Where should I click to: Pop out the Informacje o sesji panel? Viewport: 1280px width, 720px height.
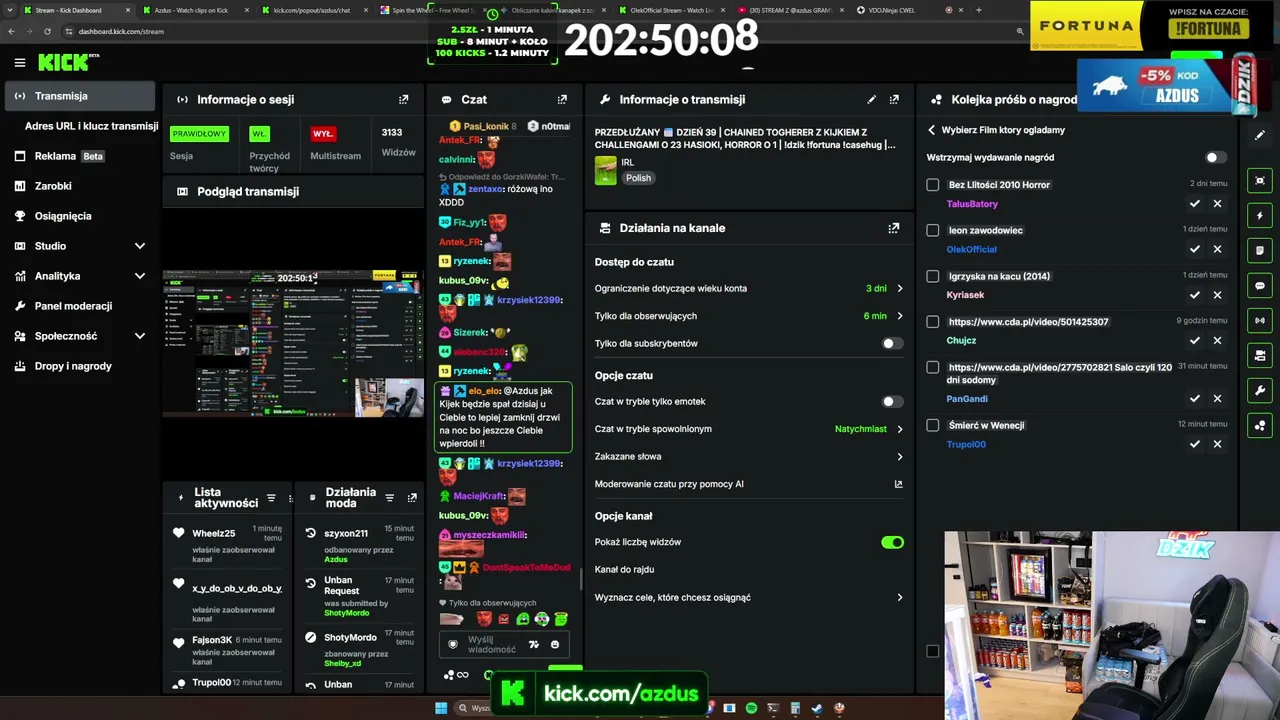point(404,100)
